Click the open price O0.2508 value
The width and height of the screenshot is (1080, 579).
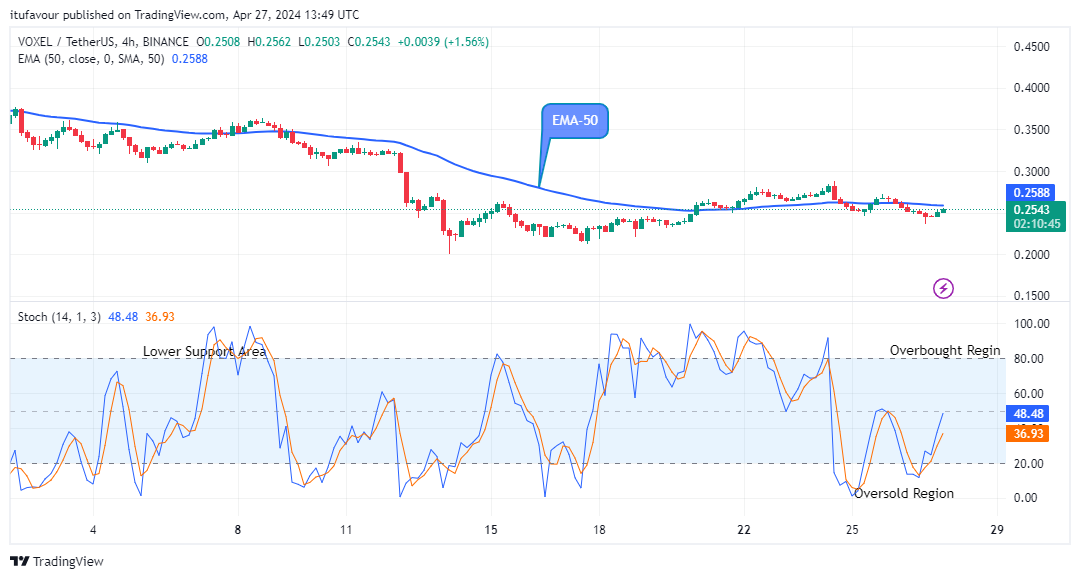(218, 42)
